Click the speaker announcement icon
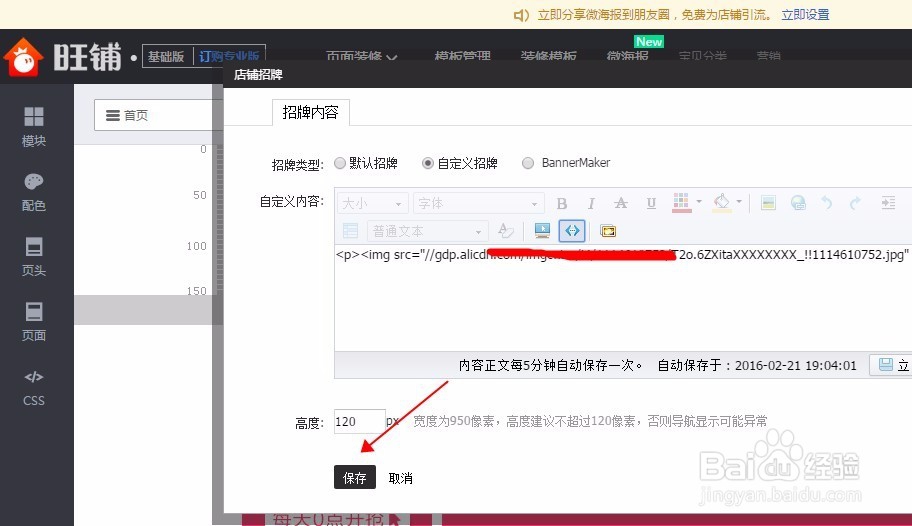This screenshot has height=526, width=912. click(521, 15)
